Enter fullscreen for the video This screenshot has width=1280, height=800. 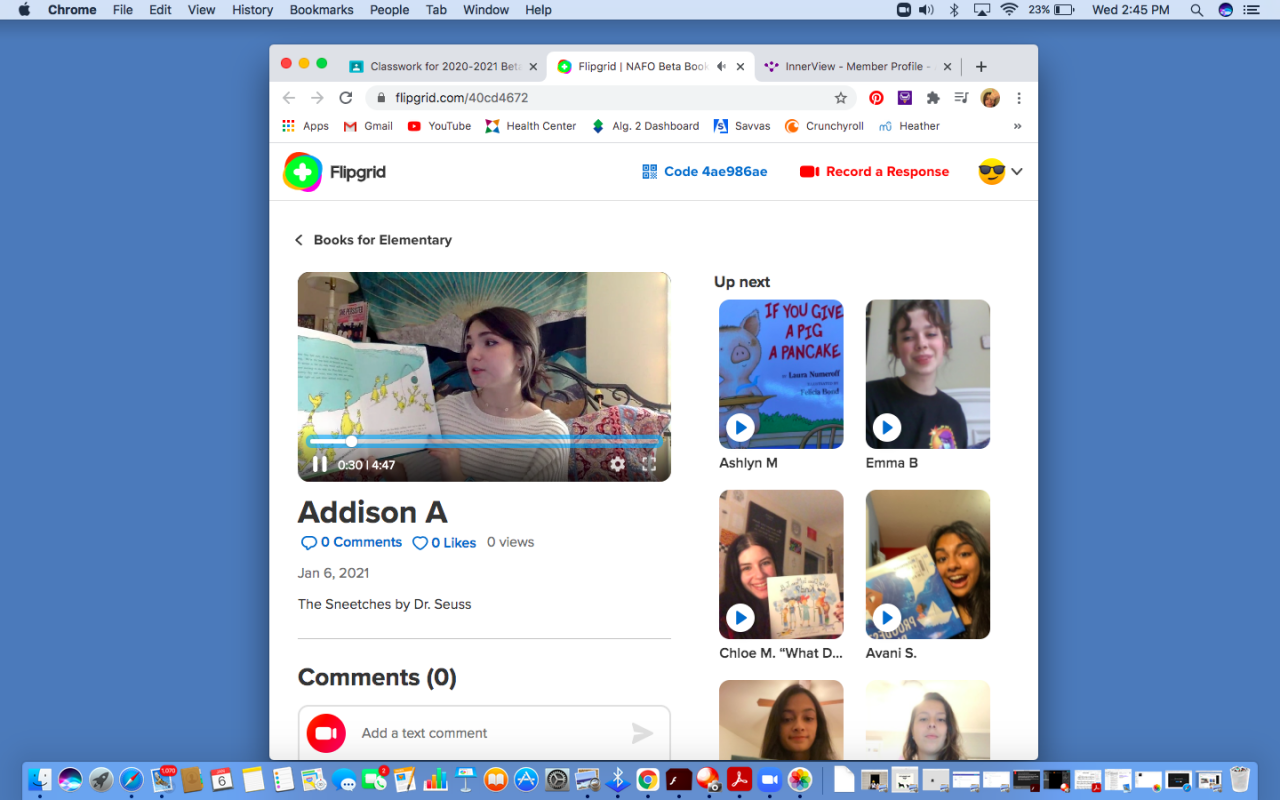(649, 464)
